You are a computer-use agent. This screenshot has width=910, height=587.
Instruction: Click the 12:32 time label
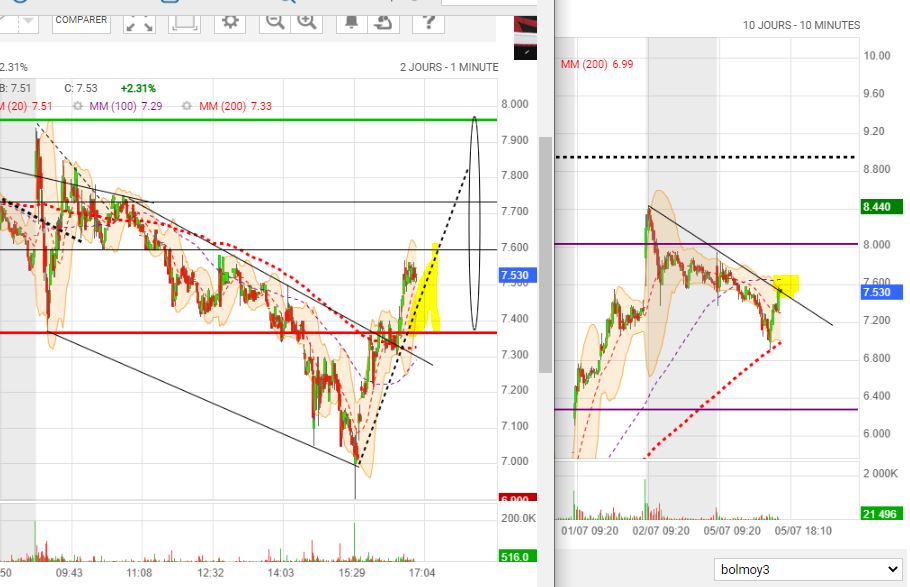210,573
